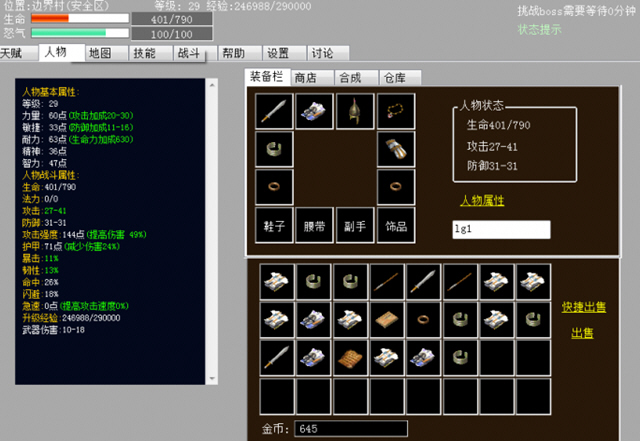Select the ring item in the inventory grid

point(425,319)
